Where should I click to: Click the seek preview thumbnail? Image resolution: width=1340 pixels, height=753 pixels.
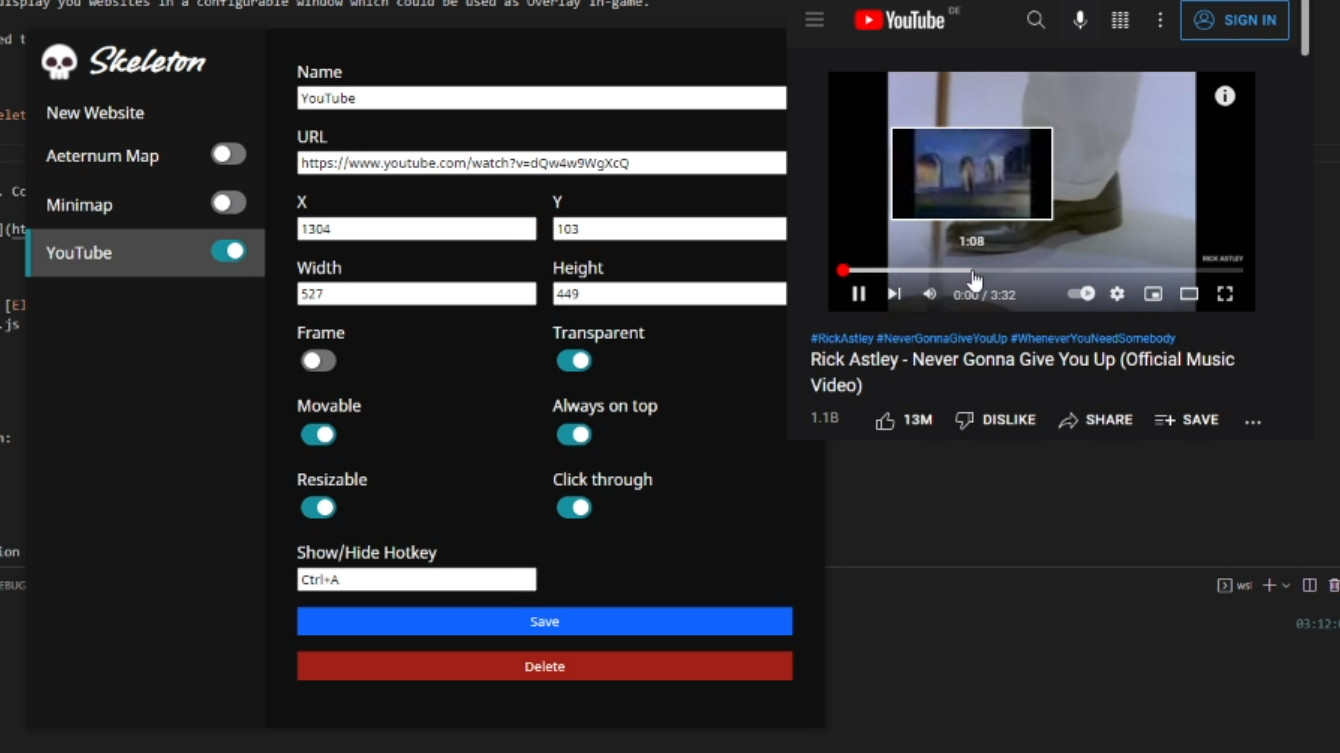(972, 173)
